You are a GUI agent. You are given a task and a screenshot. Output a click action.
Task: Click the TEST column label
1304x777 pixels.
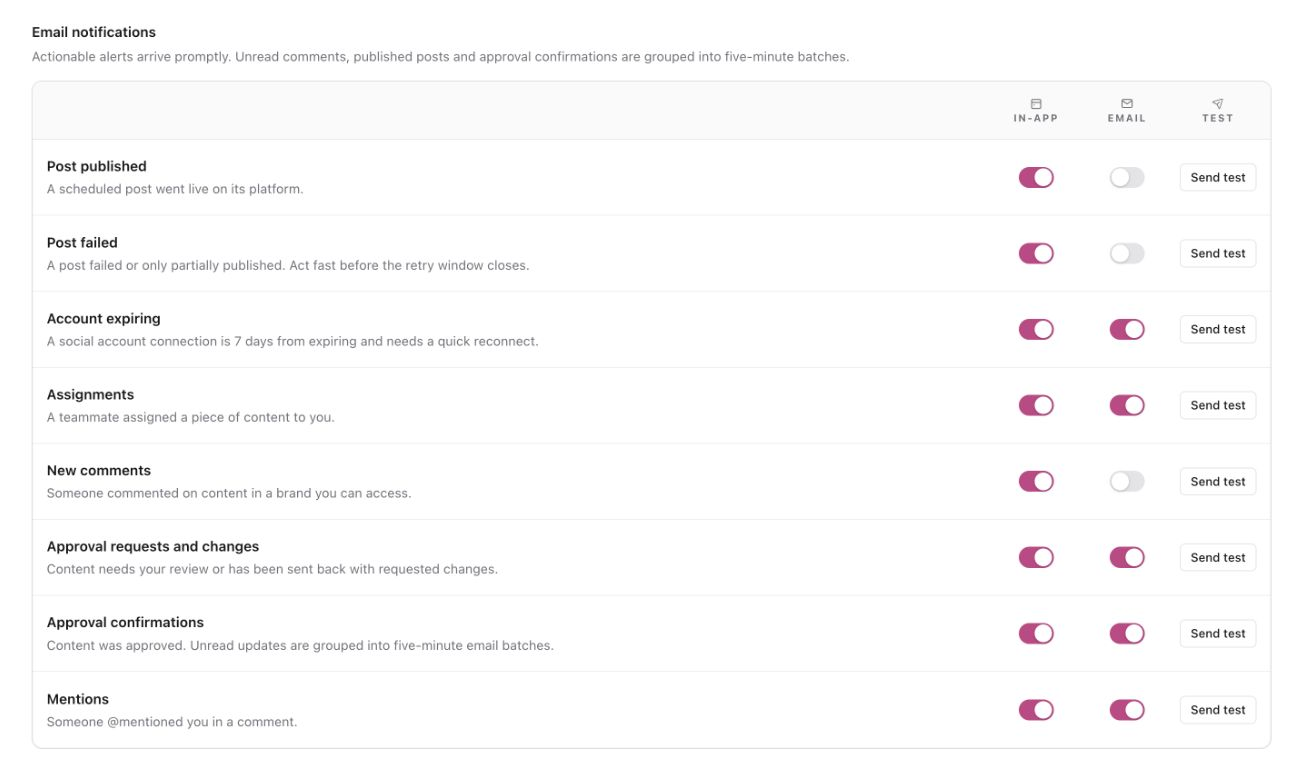pos(1218,118)
